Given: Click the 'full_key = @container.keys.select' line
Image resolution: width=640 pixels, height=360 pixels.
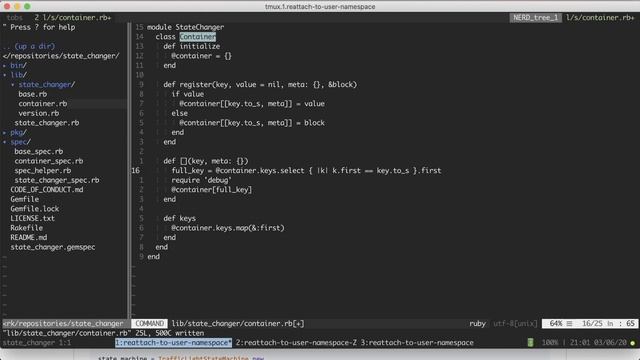Looking at the screenshot, I should point(307,171).
